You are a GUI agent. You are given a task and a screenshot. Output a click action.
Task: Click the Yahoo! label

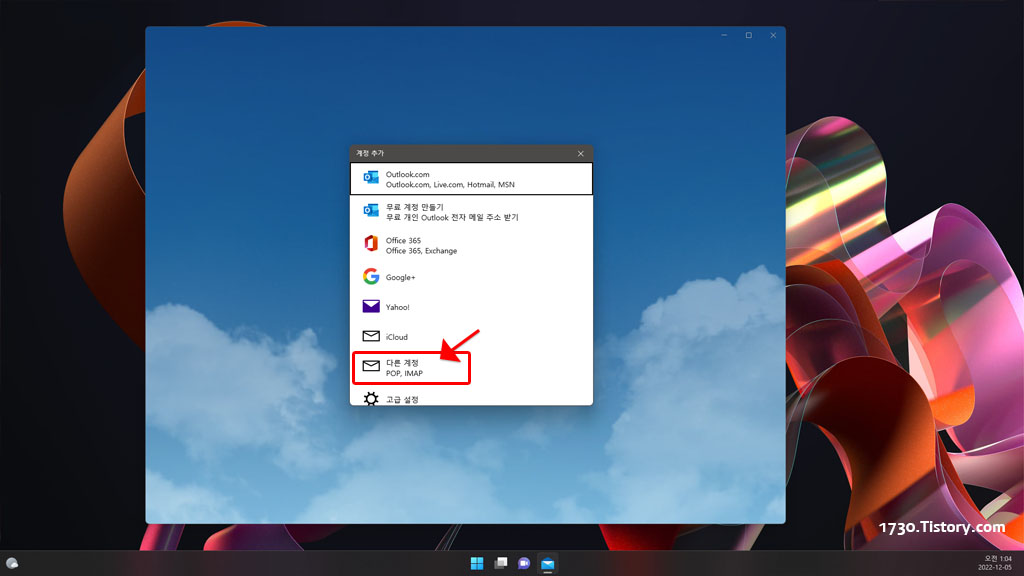click(398, 307)
